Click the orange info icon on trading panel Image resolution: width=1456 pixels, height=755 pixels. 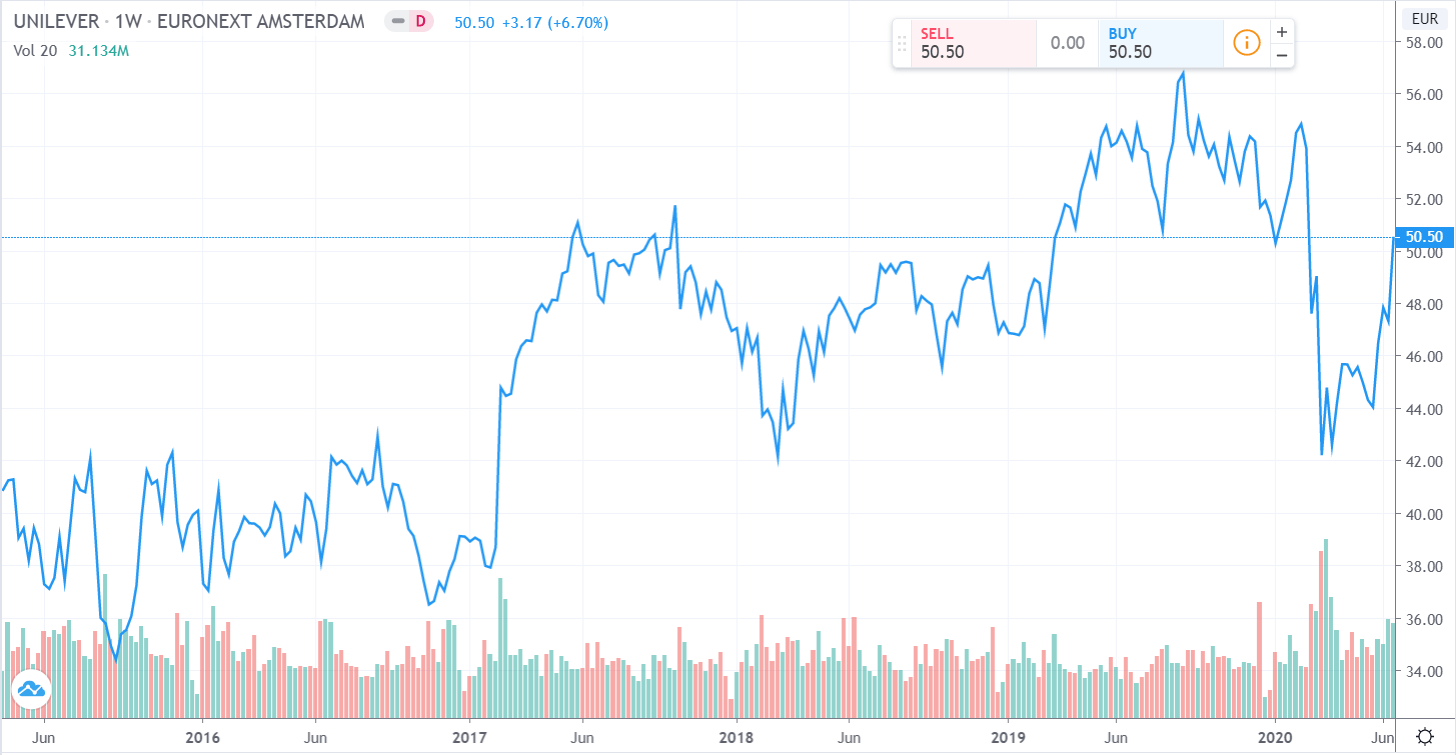point(1246,43)
